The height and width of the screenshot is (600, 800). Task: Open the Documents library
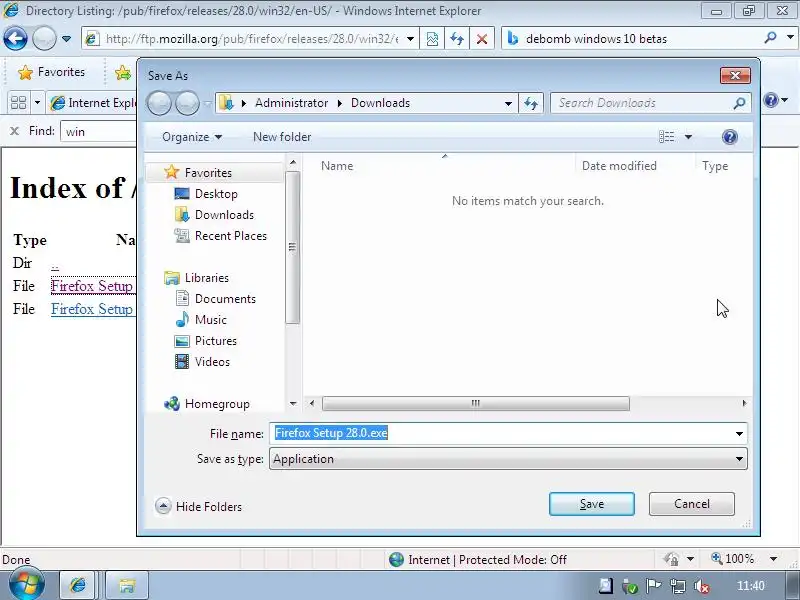[225, 299]
